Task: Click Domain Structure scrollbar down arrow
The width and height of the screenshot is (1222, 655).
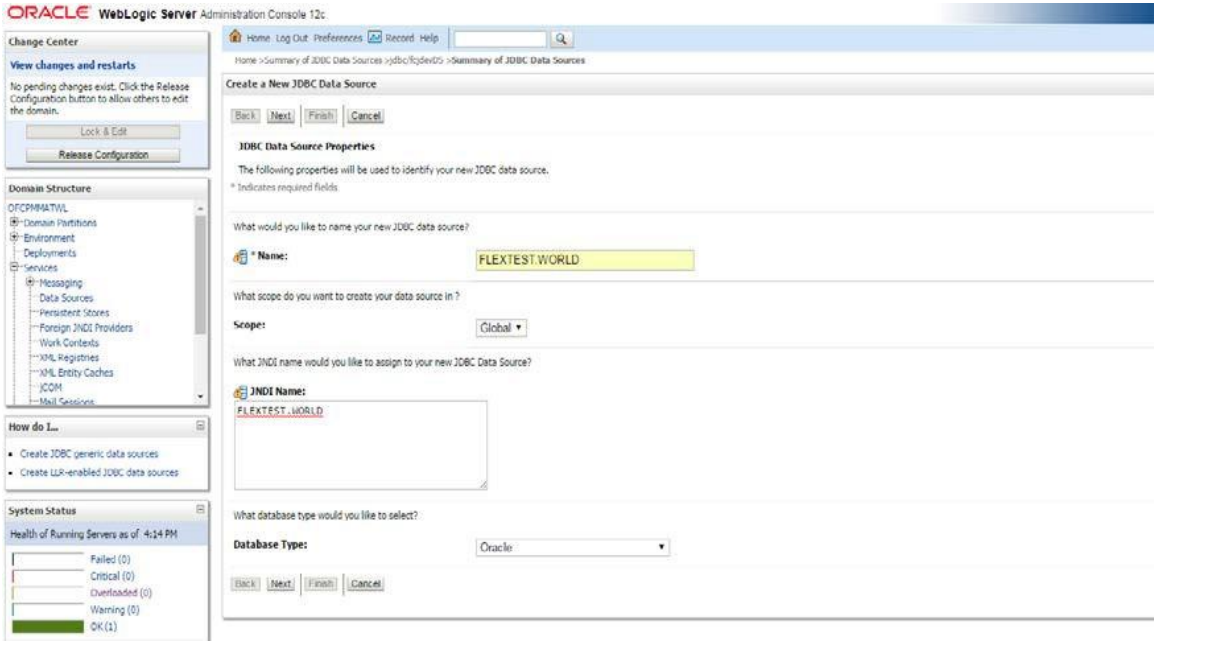Action: pos(200,397)
